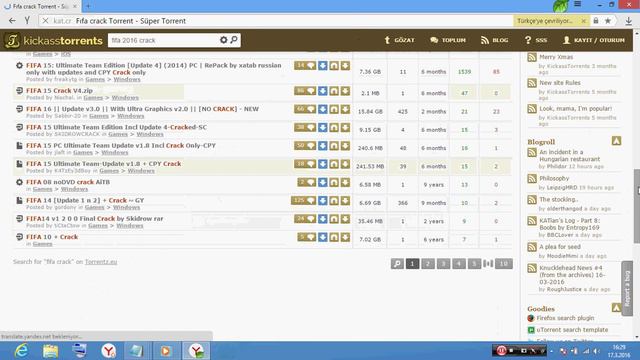Click the bookmark star in address bar

pyautogui.click(x=608, y=21)
